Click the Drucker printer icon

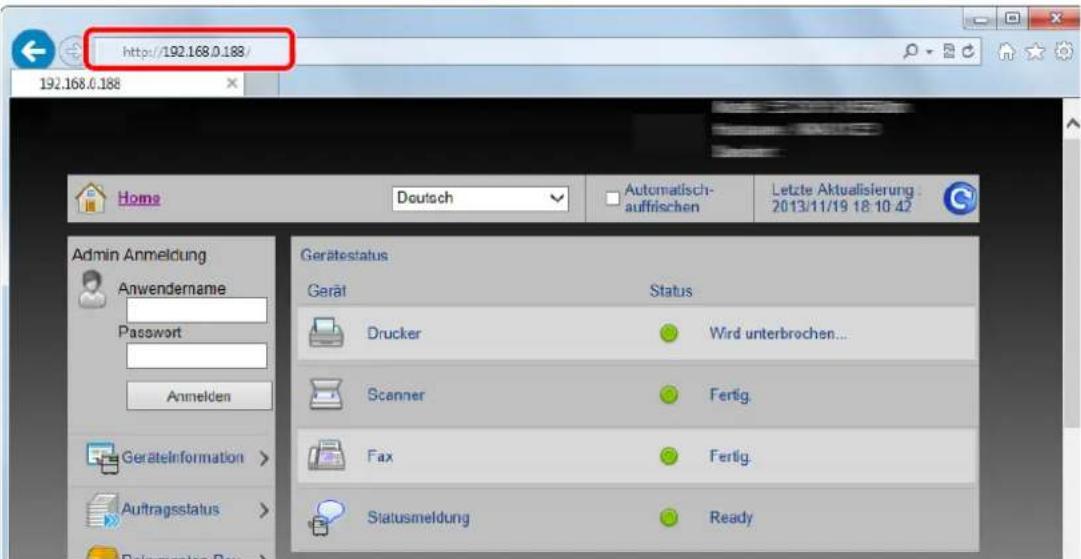pos(325,334)
